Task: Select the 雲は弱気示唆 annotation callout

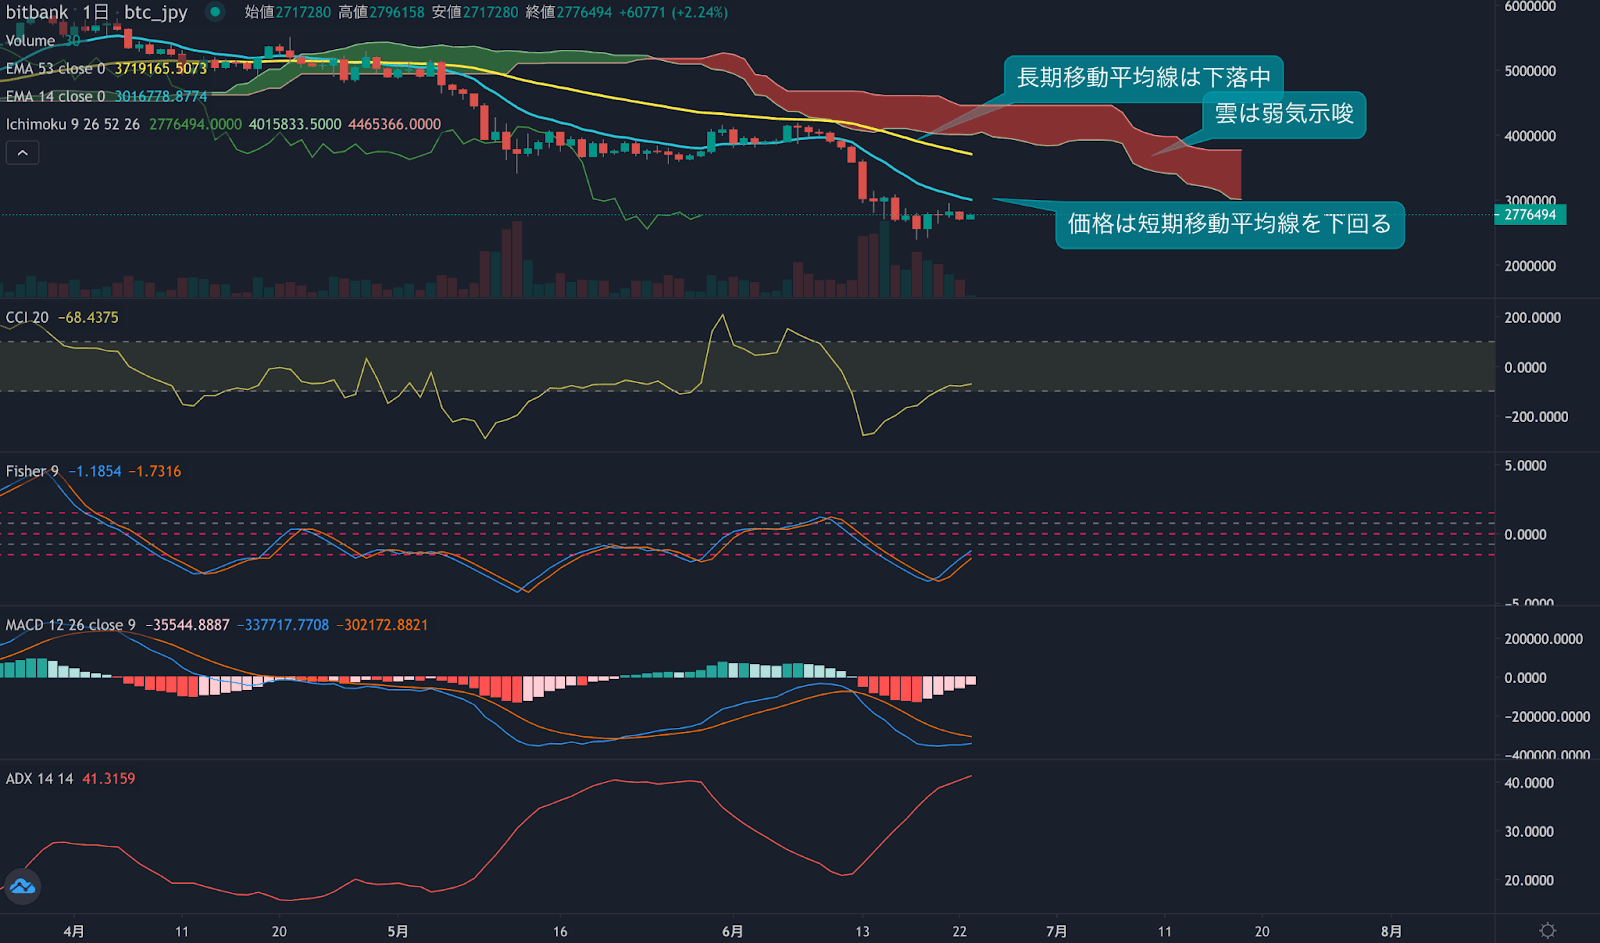Action: (1283, 114)
